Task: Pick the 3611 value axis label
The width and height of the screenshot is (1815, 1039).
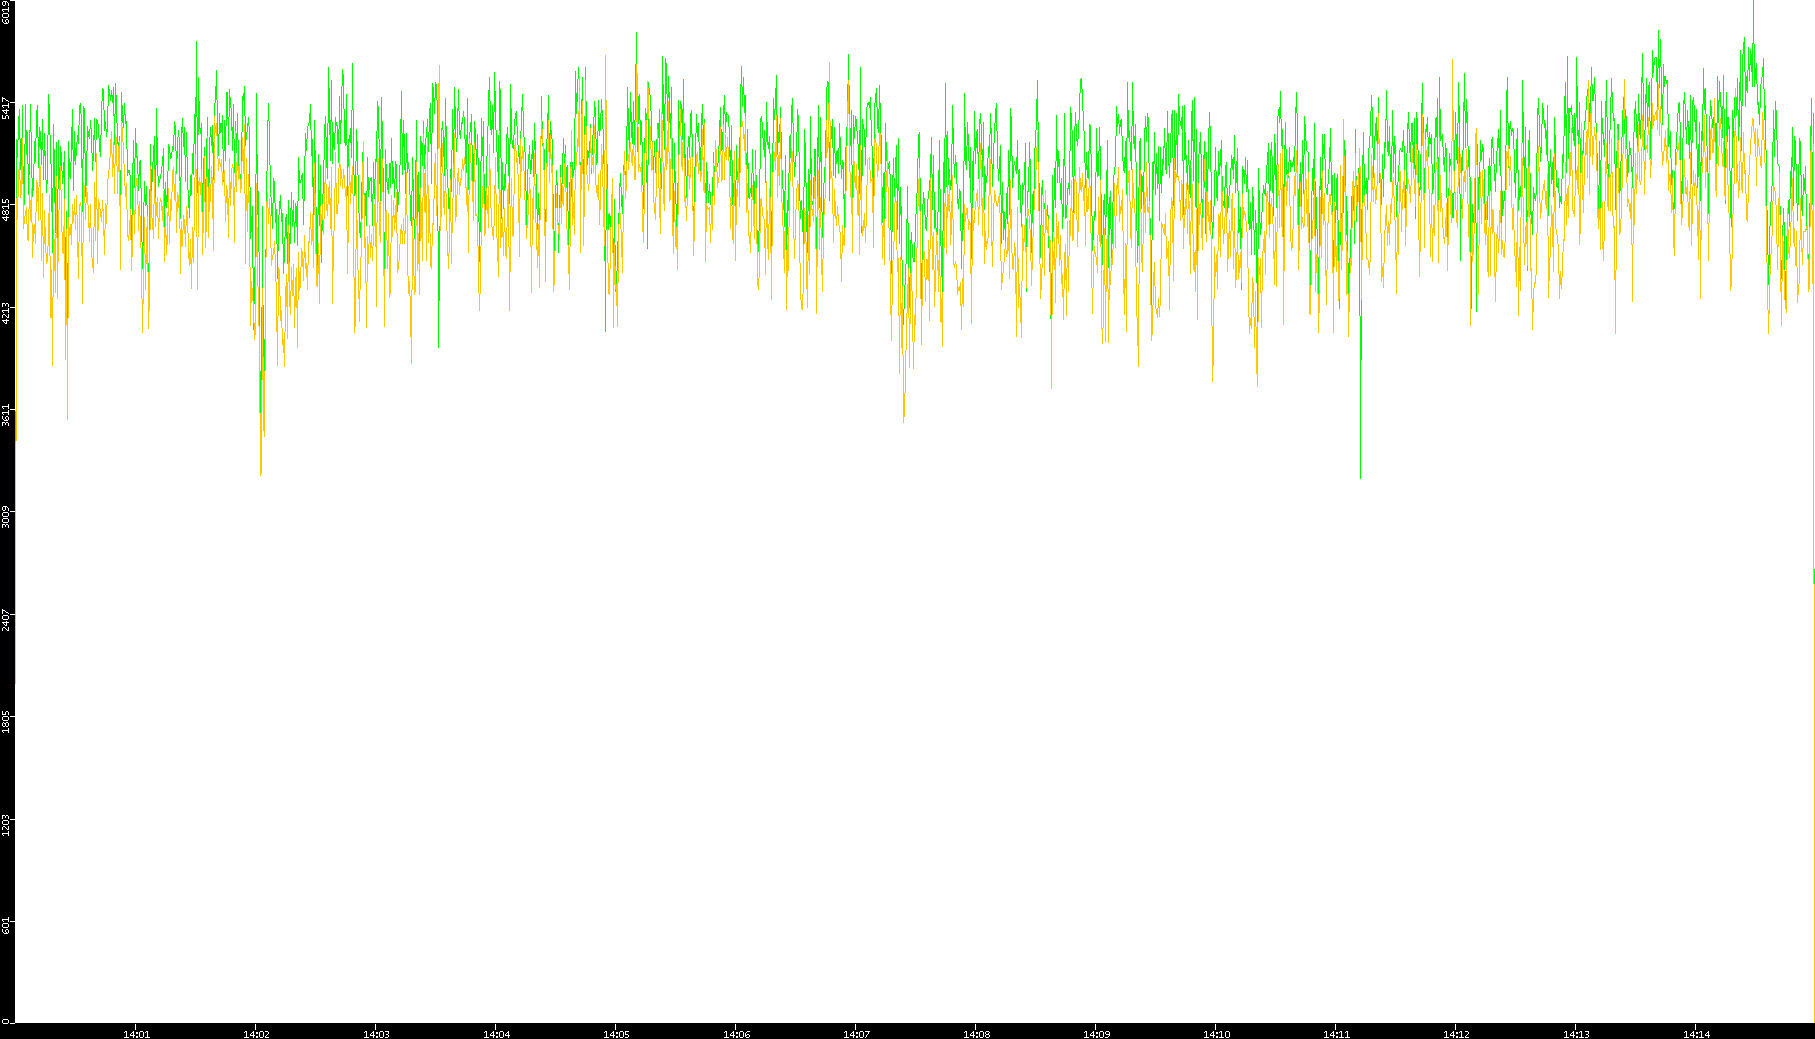Action: tap(7, 415)
